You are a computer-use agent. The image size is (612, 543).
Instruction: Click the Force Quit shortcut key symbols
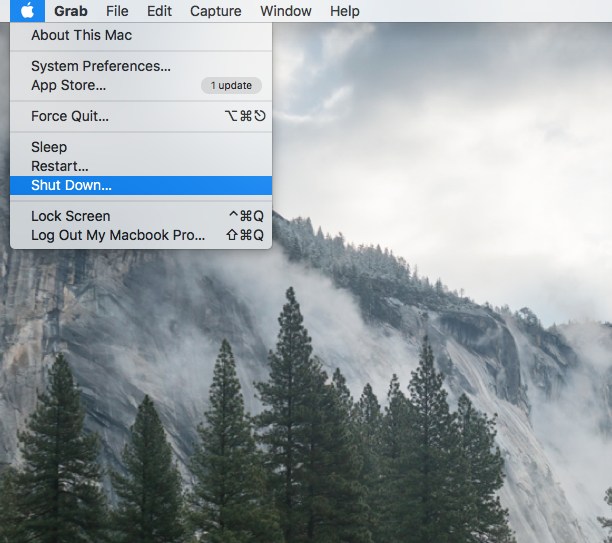tap(246, 116)
